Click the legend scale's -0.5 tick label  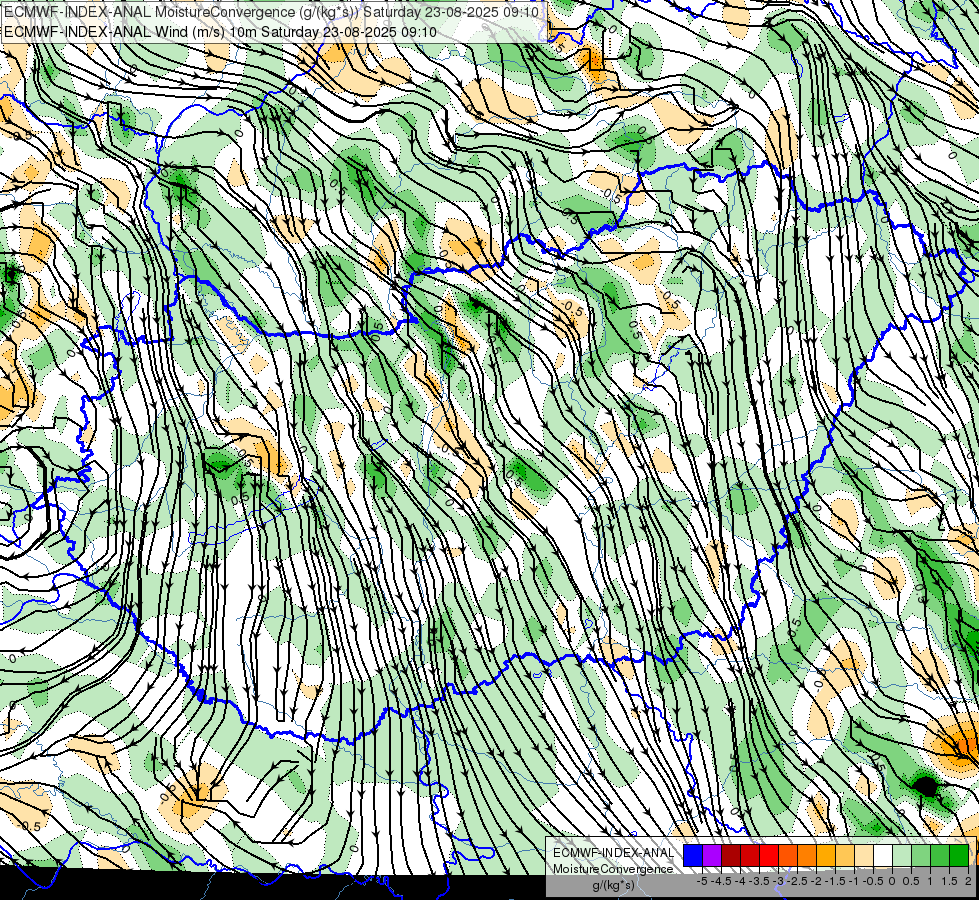coord(873,881)
